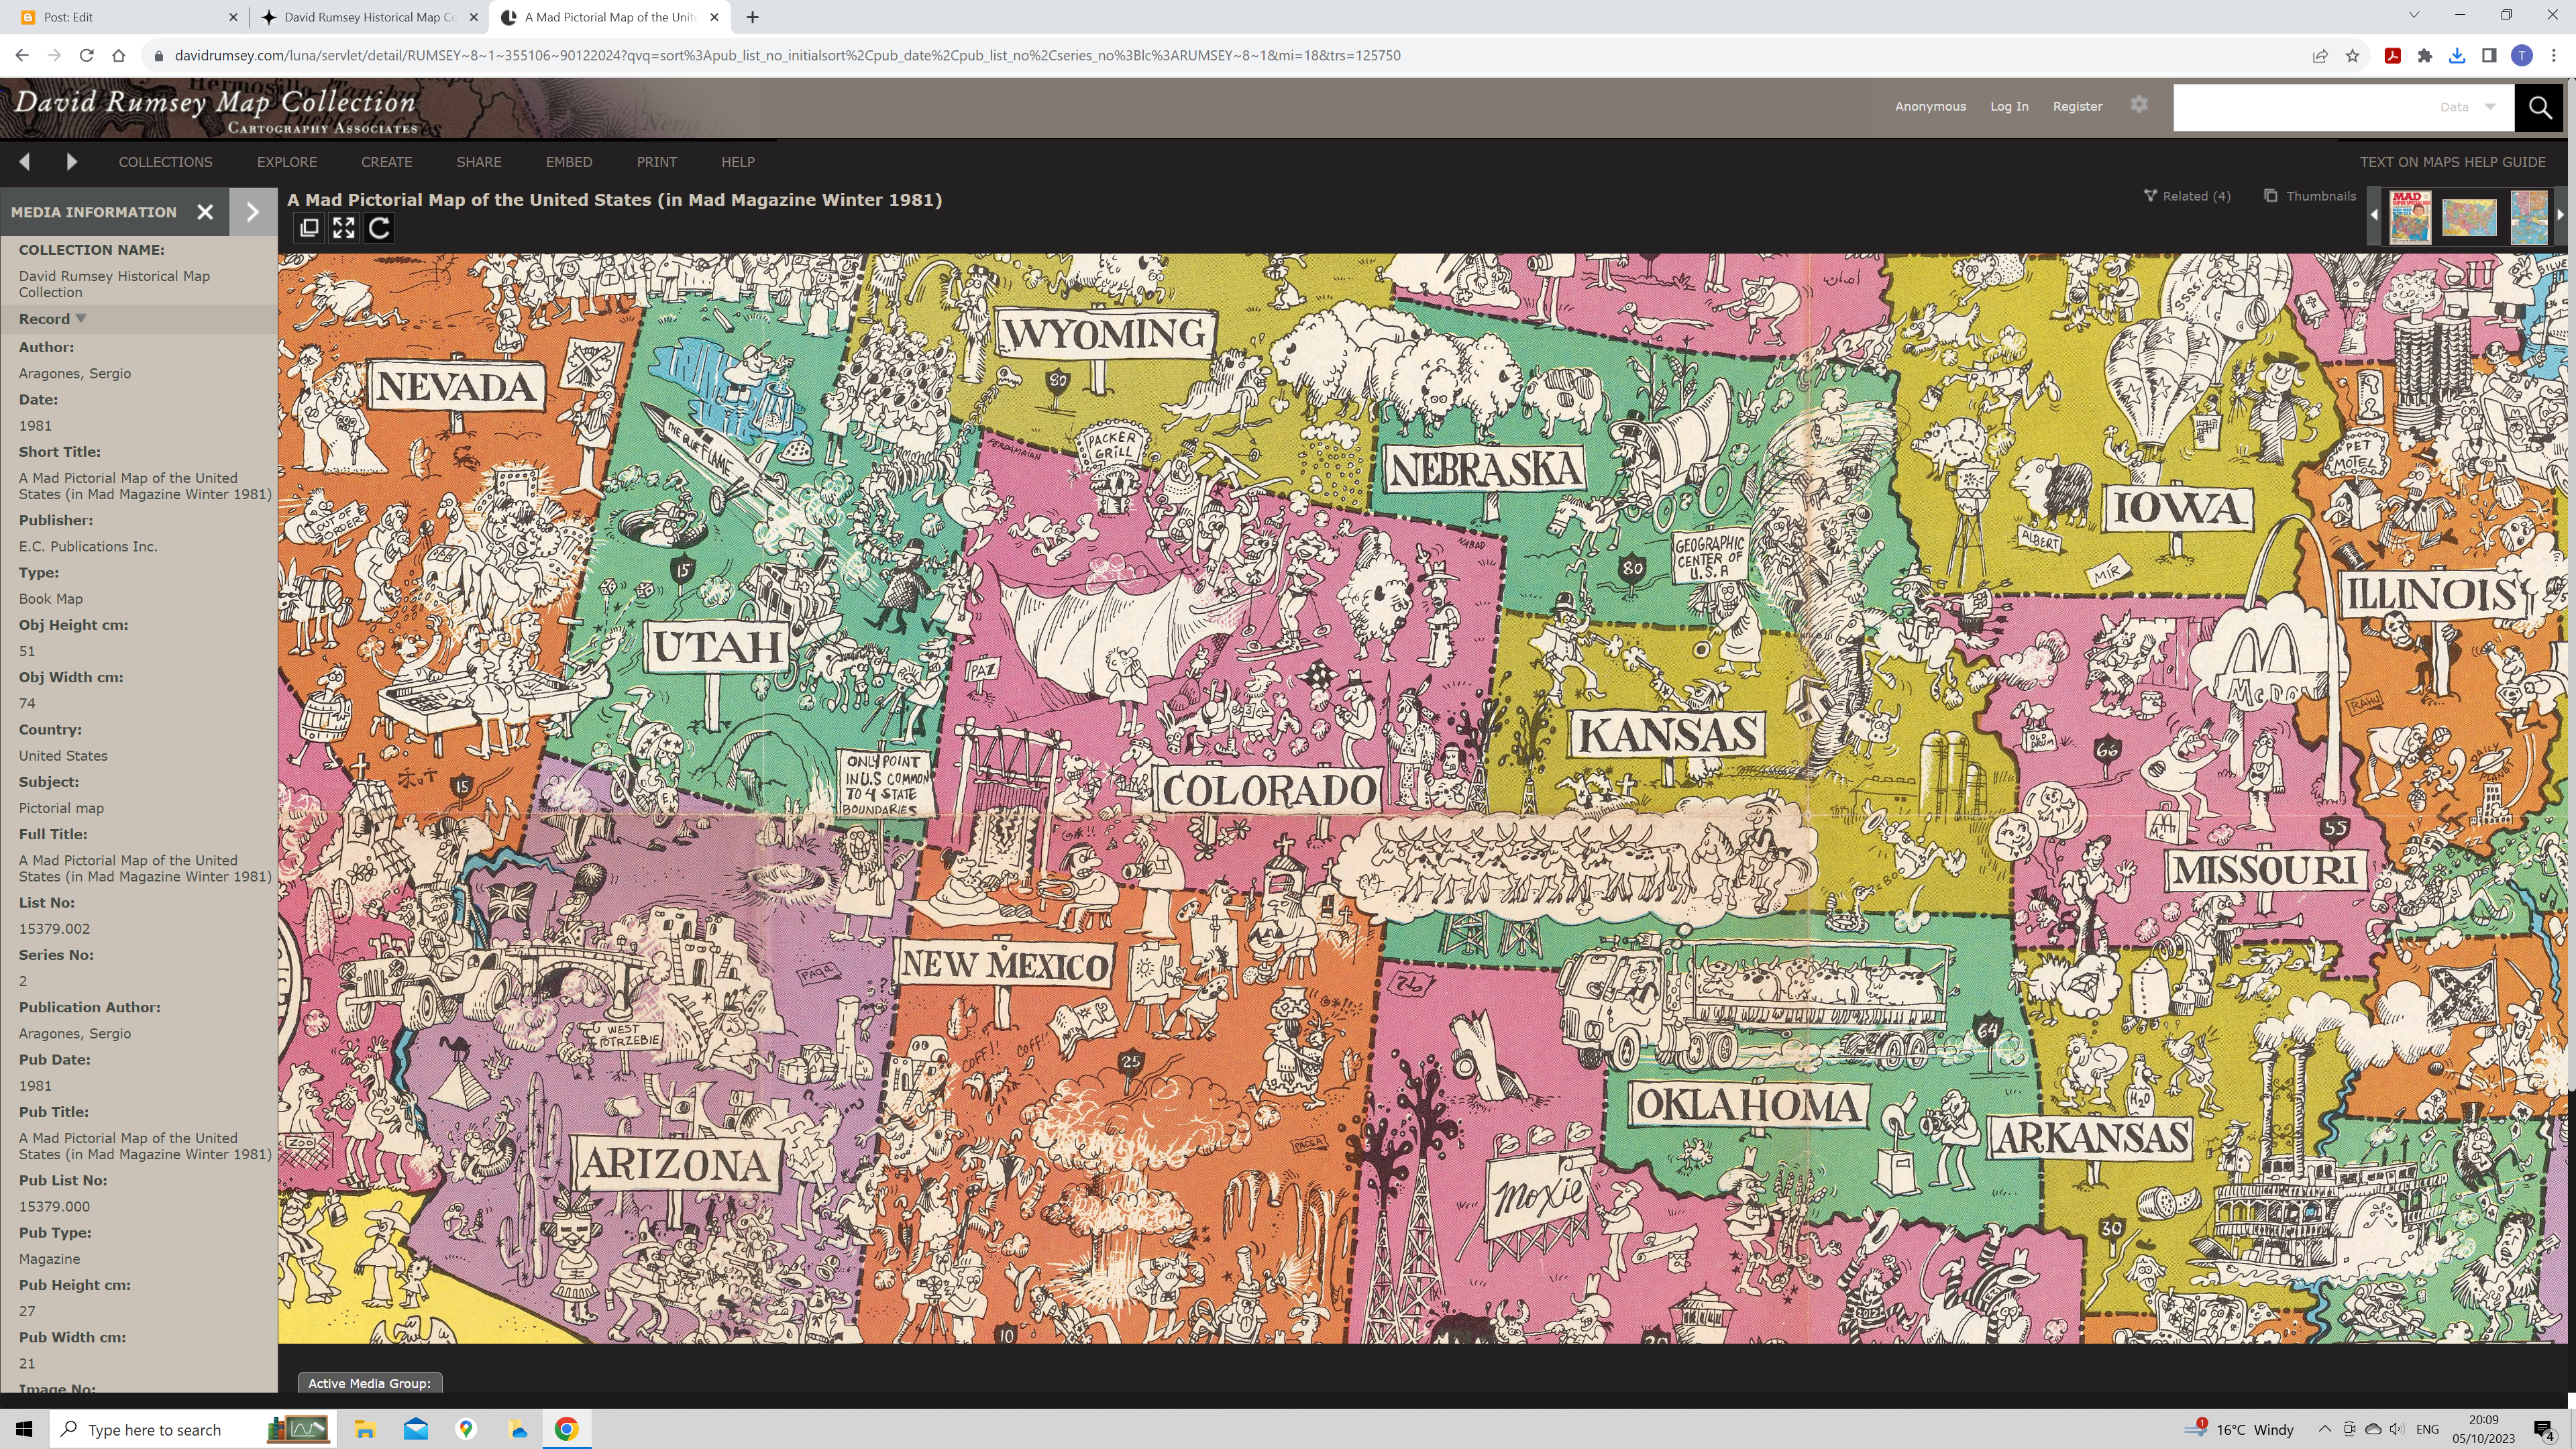
Task: Bookmark this page with the star icon
Action: pyautogui.click(x=2352, y=56)
